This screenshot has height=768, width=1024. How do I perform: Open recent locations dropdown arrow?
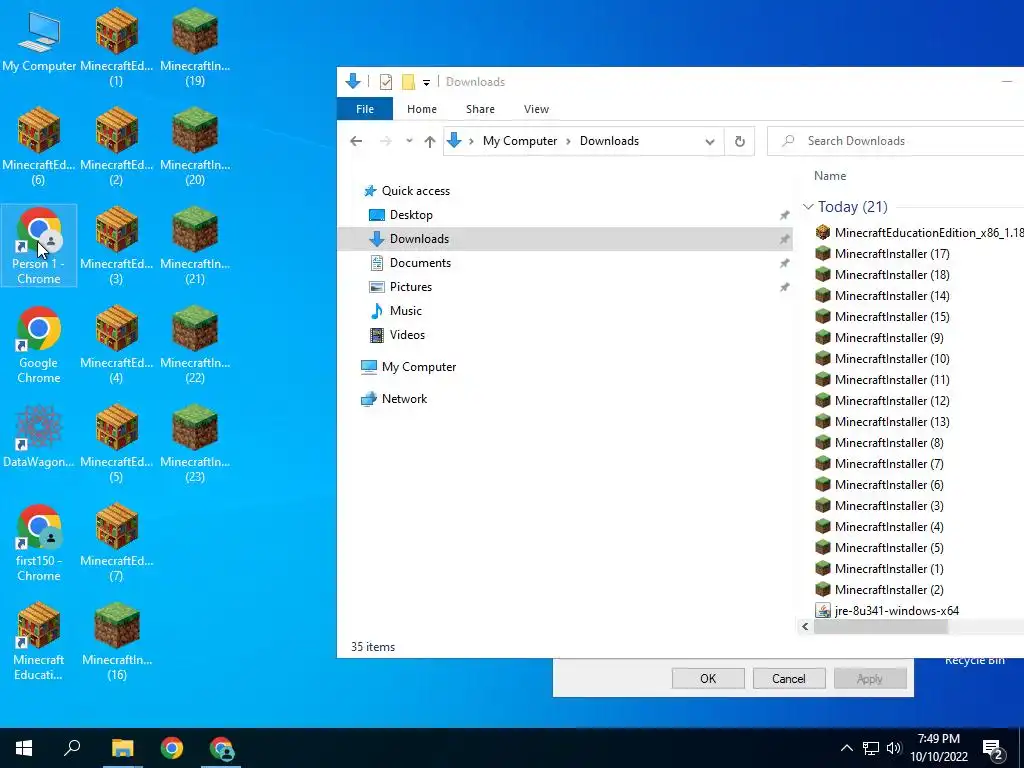(x=409, y=141)
